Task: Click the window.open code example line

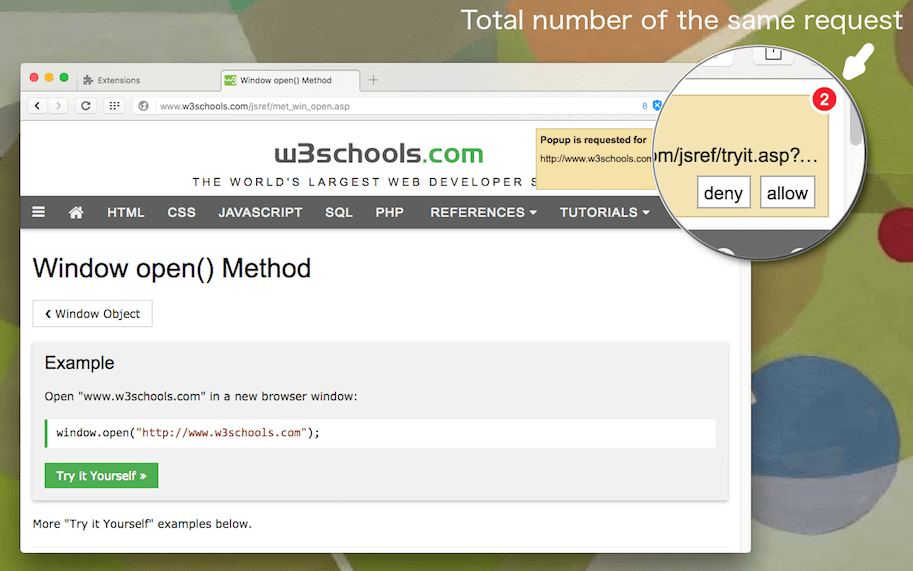Action: (x=380, y=433)
